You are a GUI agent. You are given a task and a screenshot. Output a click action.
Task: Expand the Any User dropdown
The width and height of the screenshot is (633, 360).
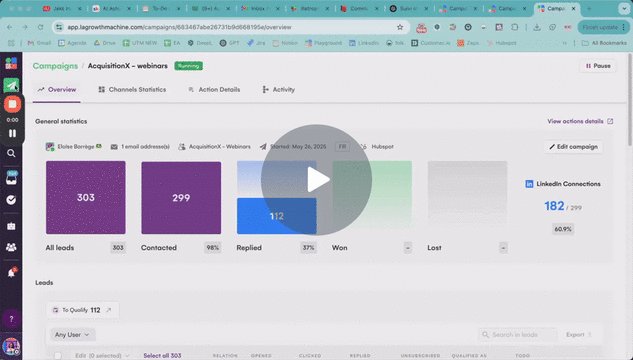73,335
